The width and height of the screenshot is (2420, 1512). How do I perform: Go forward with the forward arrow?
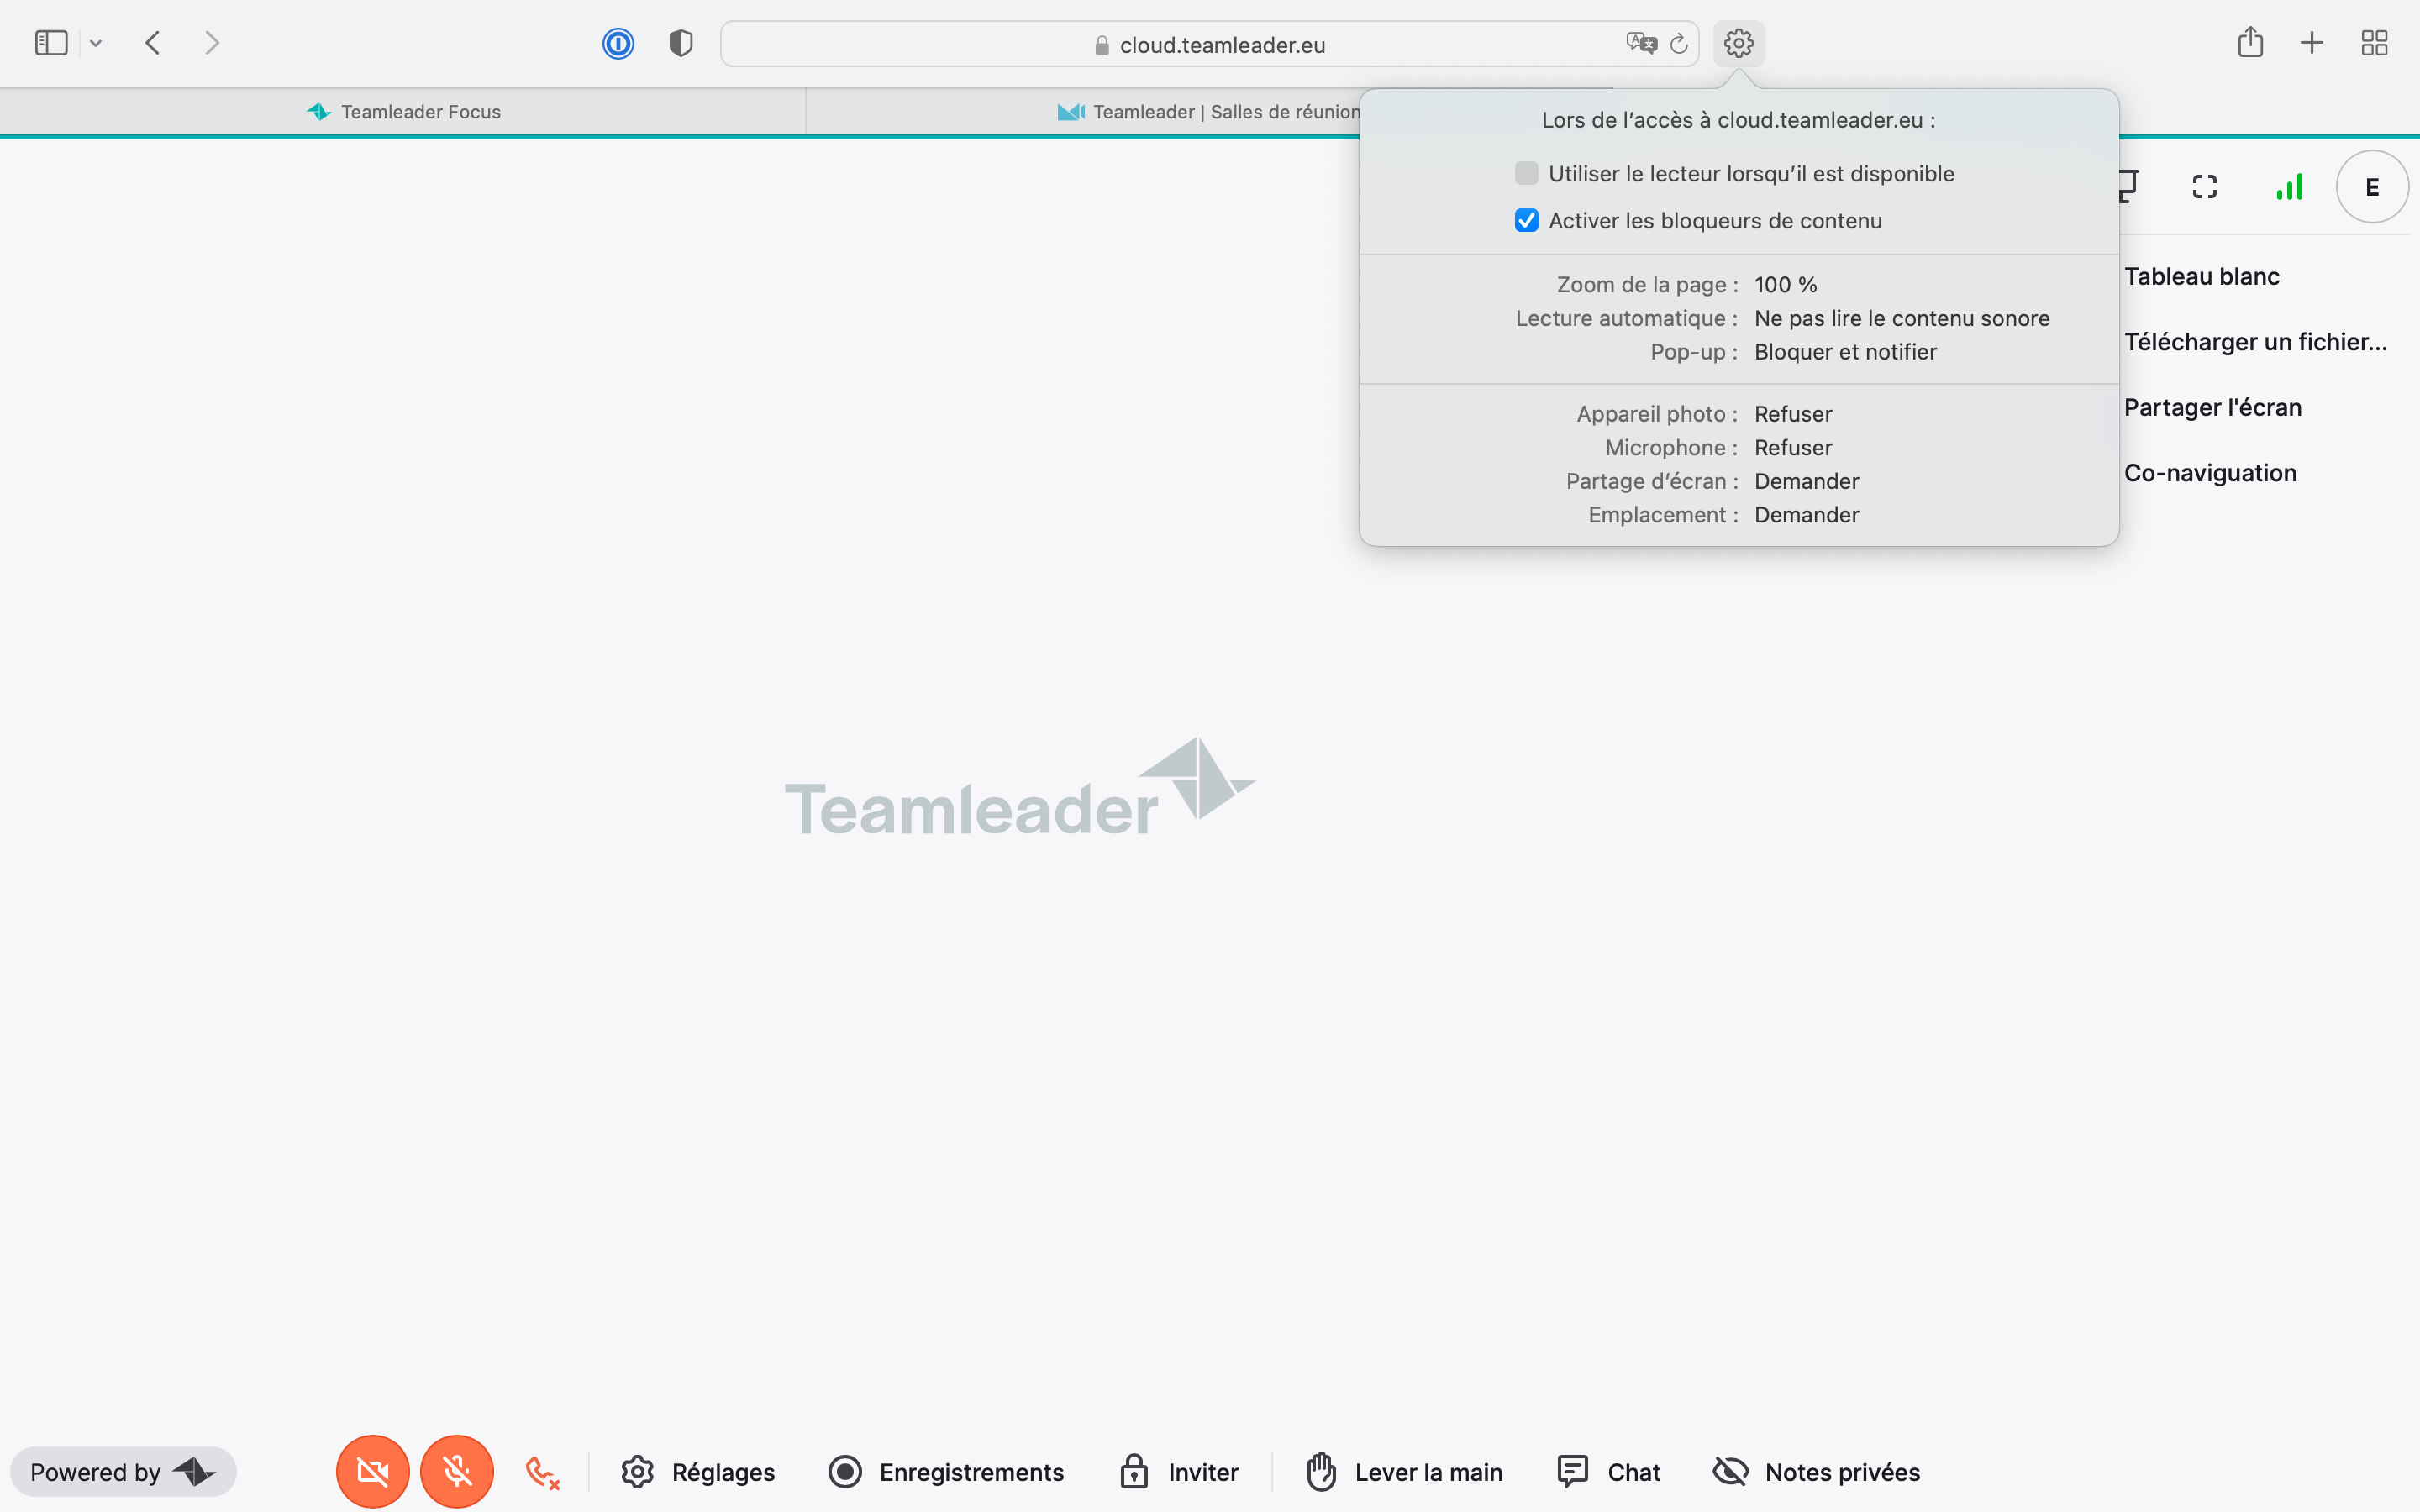click(212, 43)
